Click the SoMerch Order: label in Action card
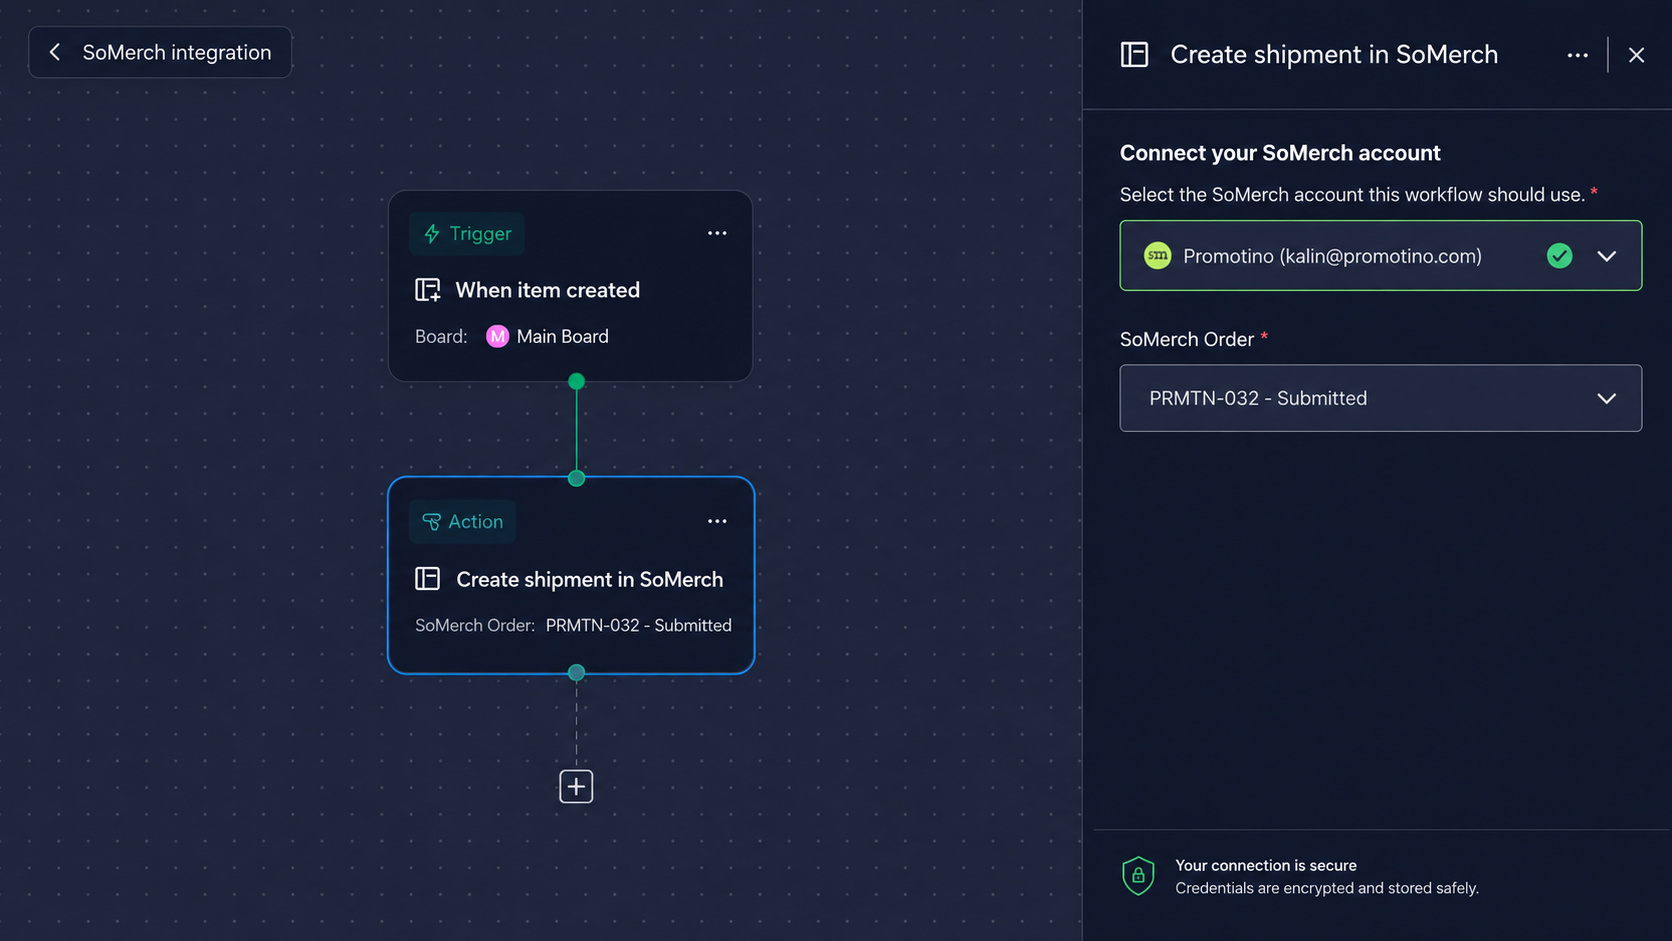Image resolution: width=1672 pixels, height=941 pixels. coord(475,625)
